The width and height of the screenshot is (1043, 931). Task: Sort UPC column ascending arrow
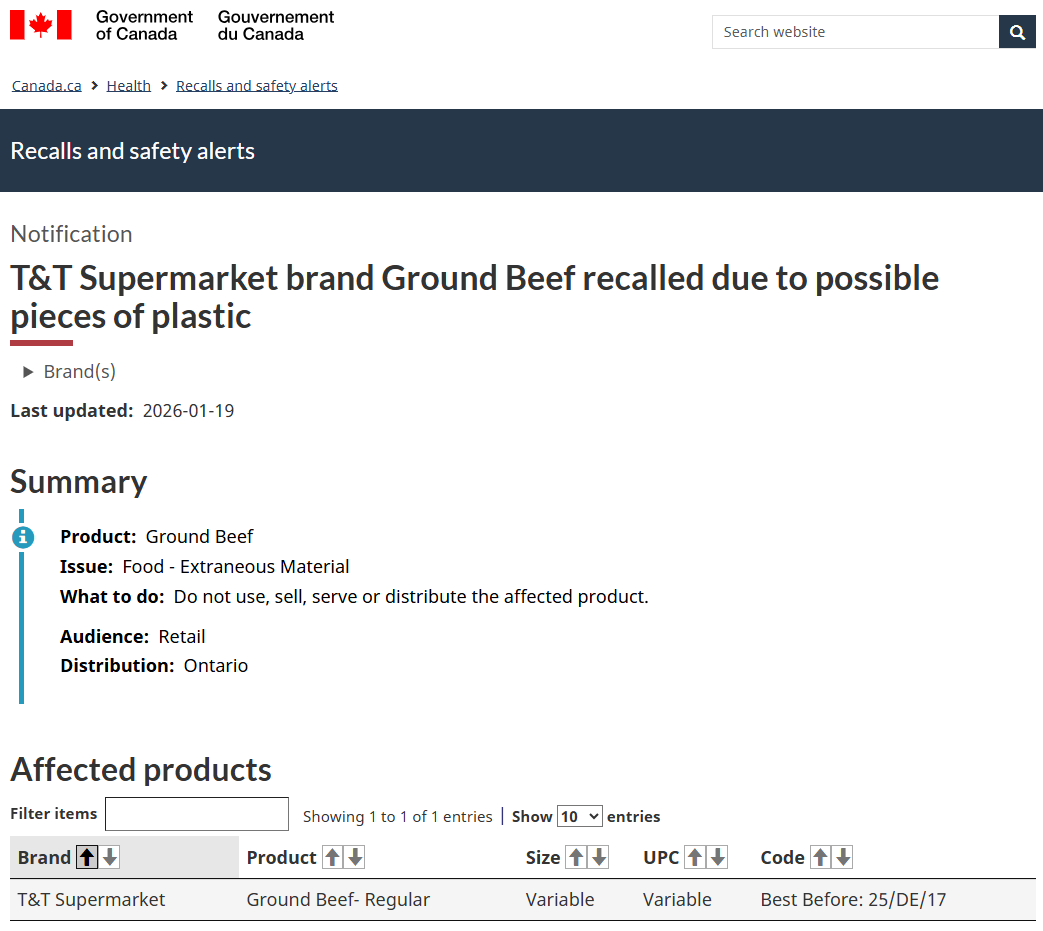tap(695, 857)
